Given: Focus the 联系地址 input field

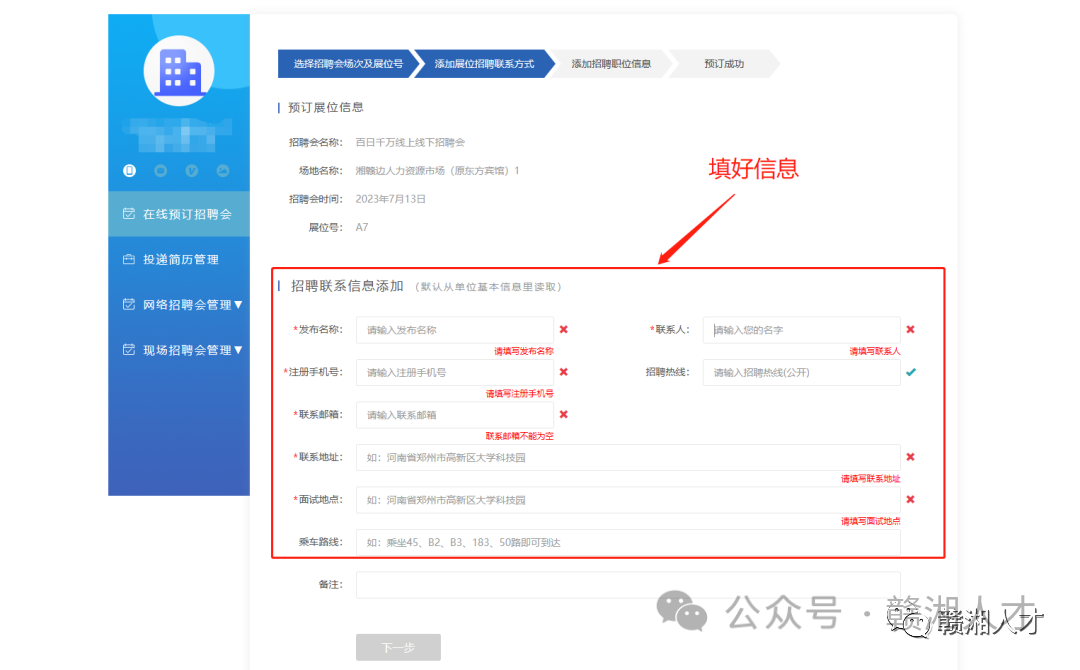Looking at the screenshot, I should pyautogui.click(x=628, y=457).
